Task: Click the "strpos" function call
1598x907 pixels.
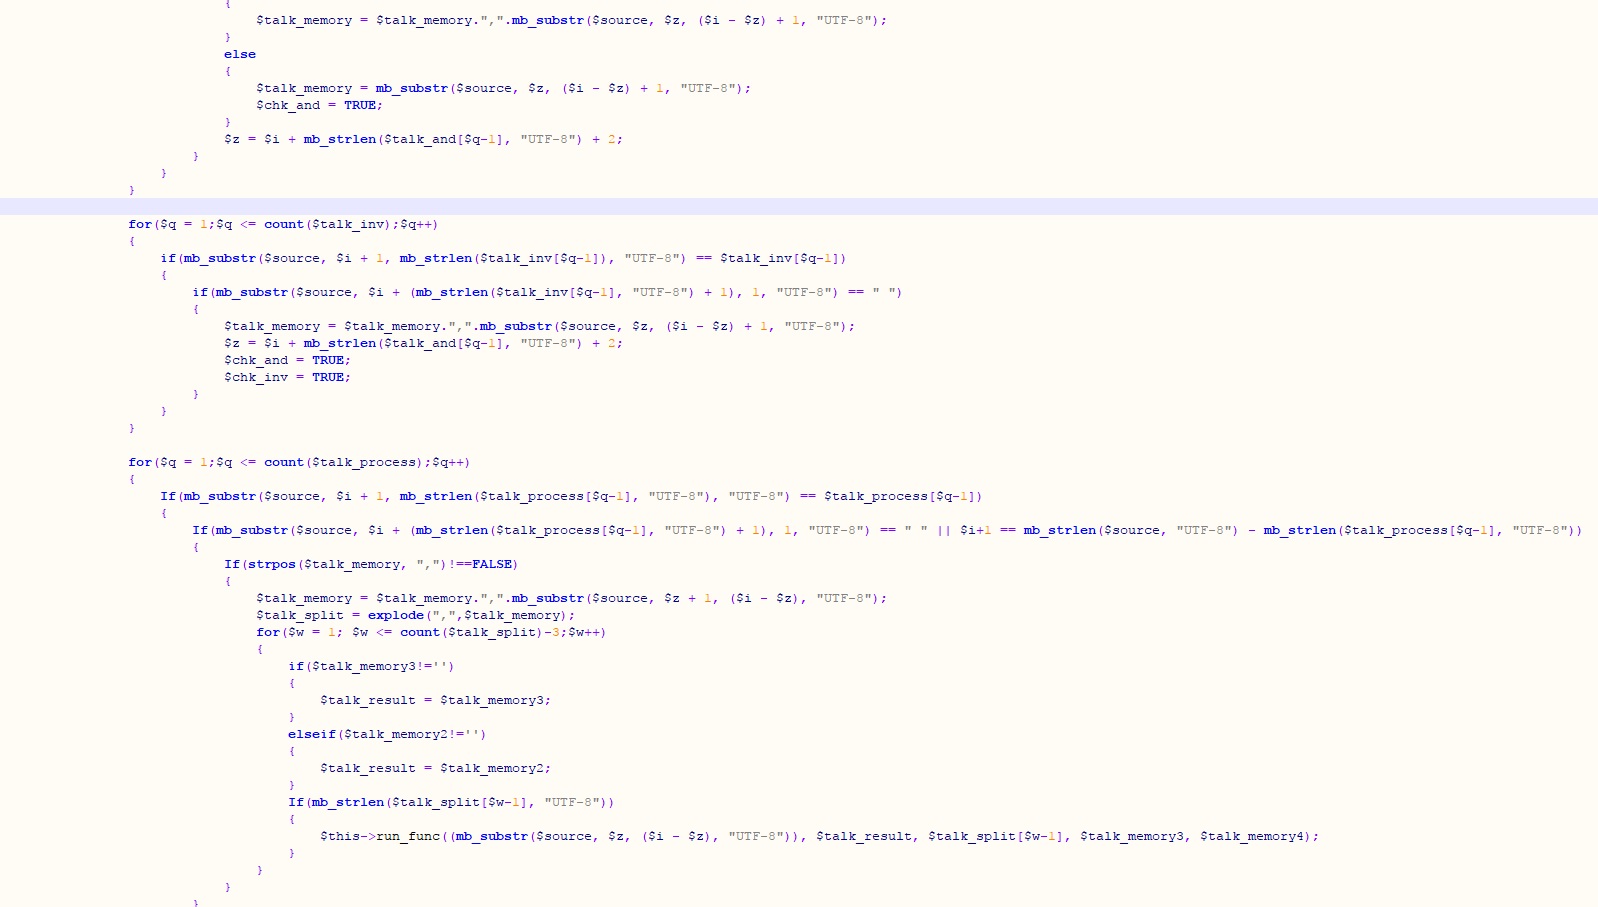Action: [x=272, y=564]
